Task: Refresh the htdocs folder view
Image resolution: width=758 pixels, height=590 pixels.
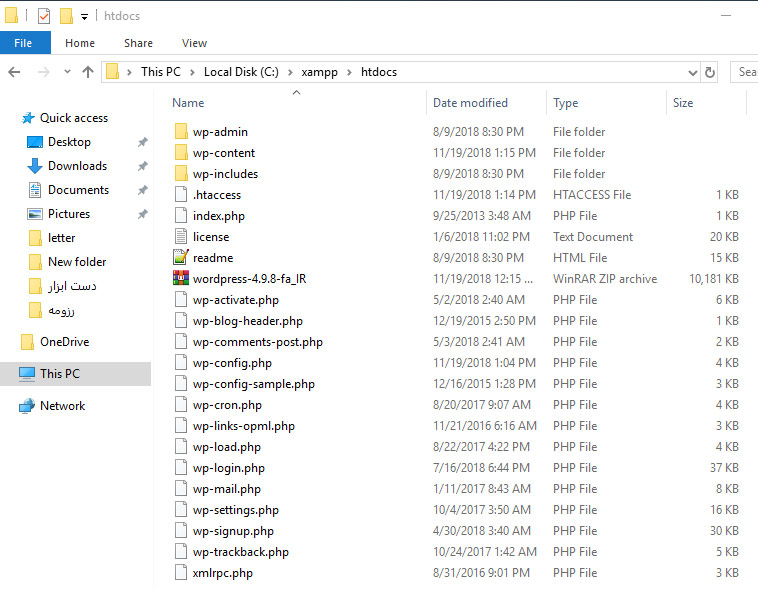Action: (x=710, y=73)
